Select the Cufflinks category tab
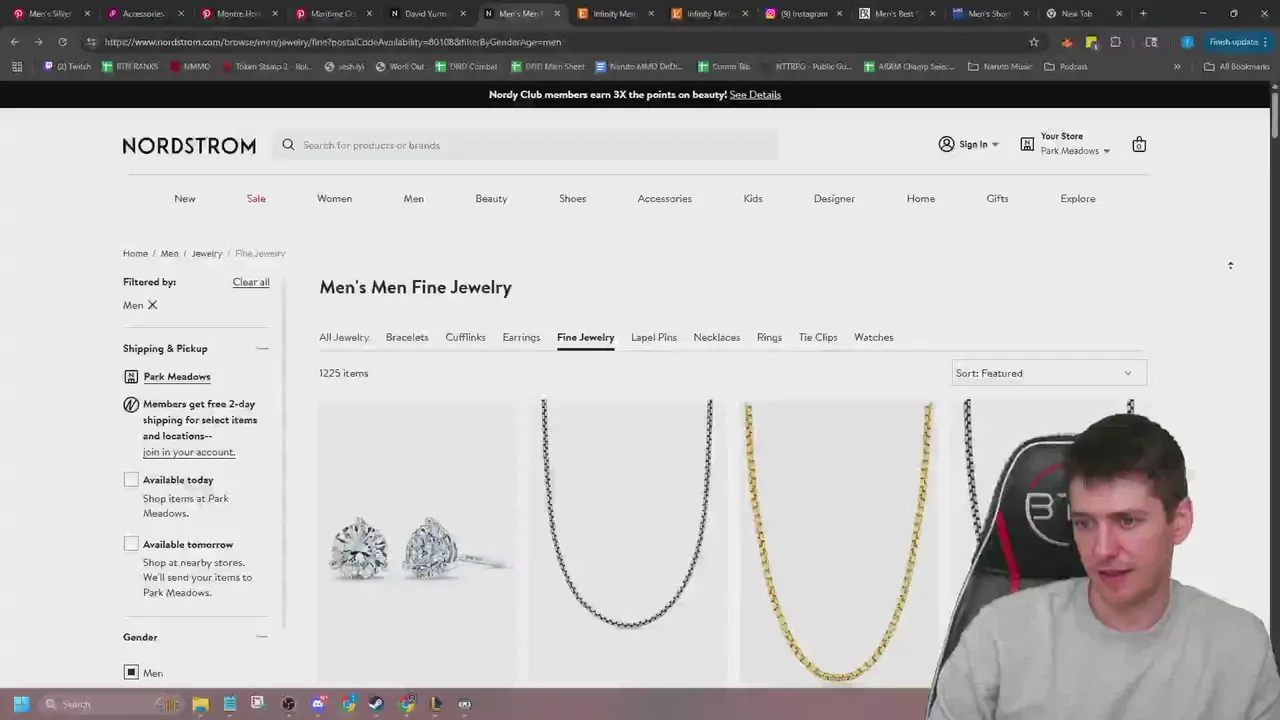 465,337
